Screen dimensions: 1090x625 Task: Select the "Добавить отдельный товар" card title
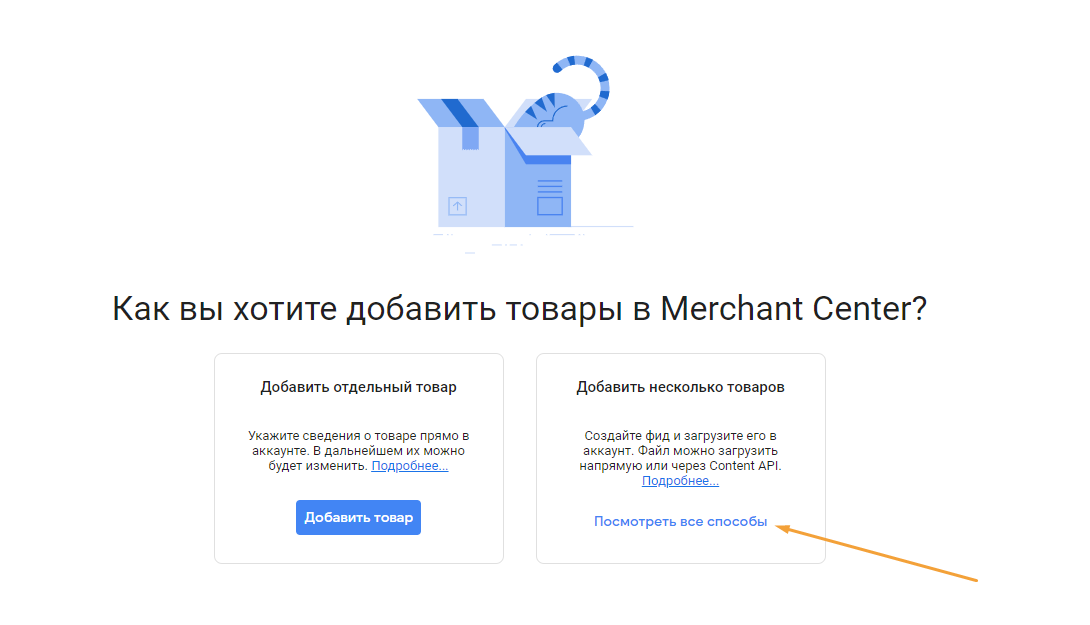point(359,387)
